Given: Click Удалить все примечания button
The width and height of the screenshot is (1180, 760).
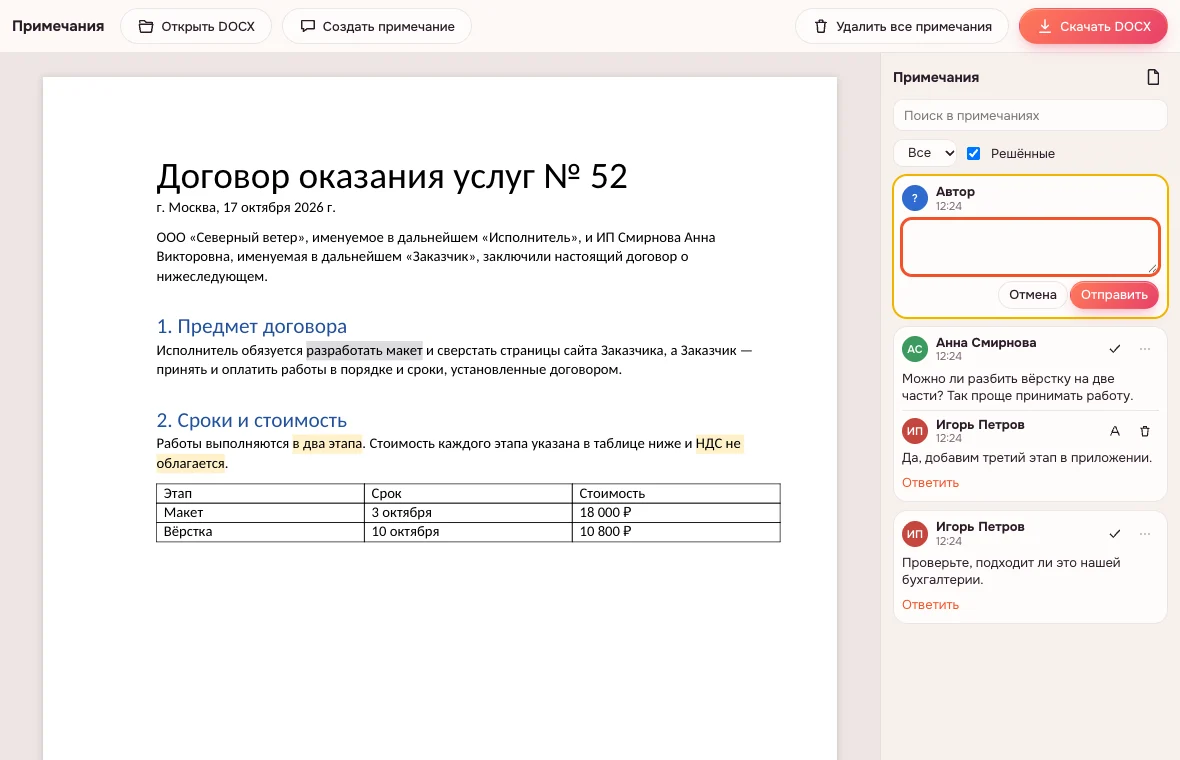Looking at the screenshot, I should pos(902,26).
